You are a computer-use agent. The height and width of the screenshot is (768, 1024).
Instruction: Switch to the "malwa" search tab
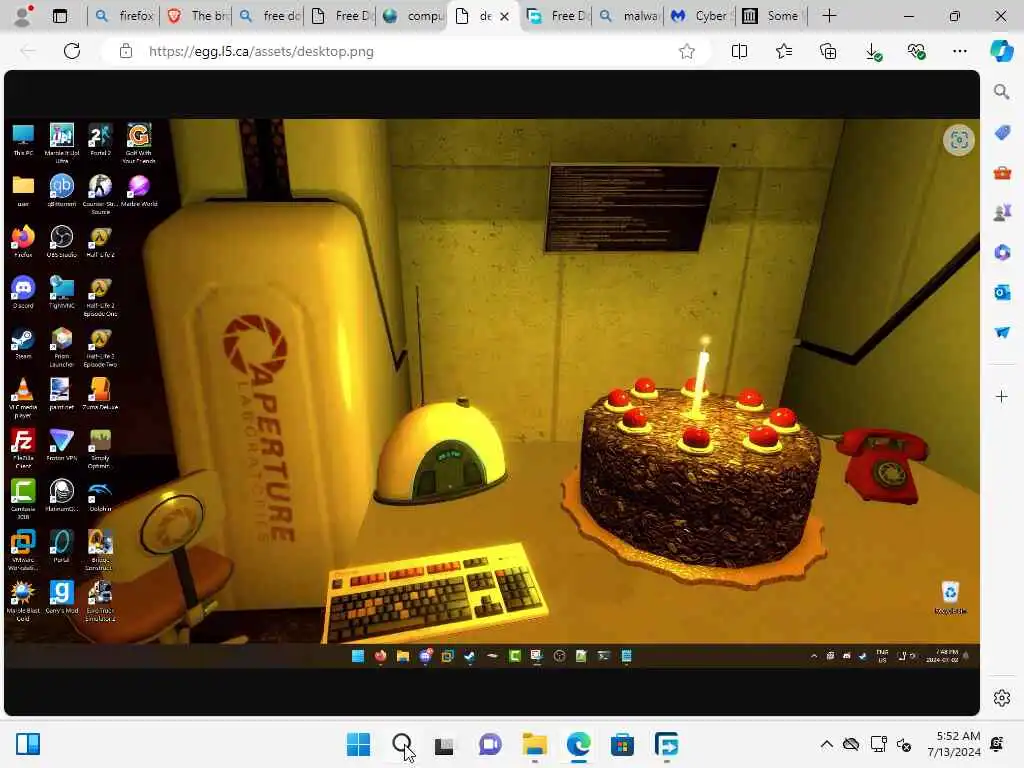[x=628, y=16]
